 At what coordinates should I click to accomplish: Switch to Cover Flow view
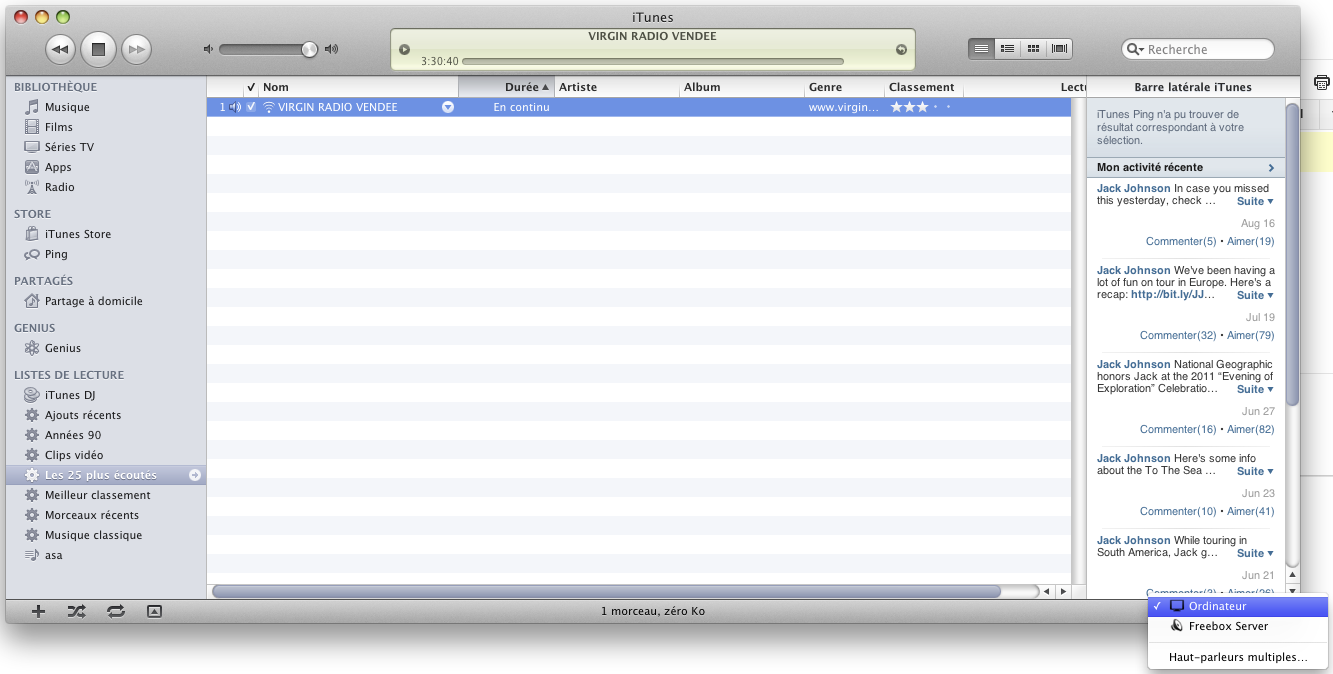1059,48
